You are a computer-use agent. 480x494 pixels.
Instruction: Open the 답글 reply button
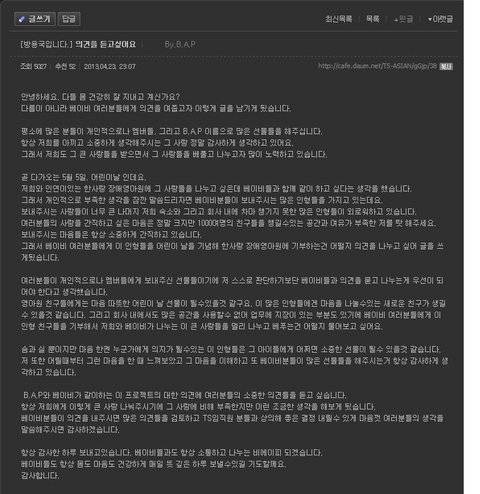click(x=69, y=19)
